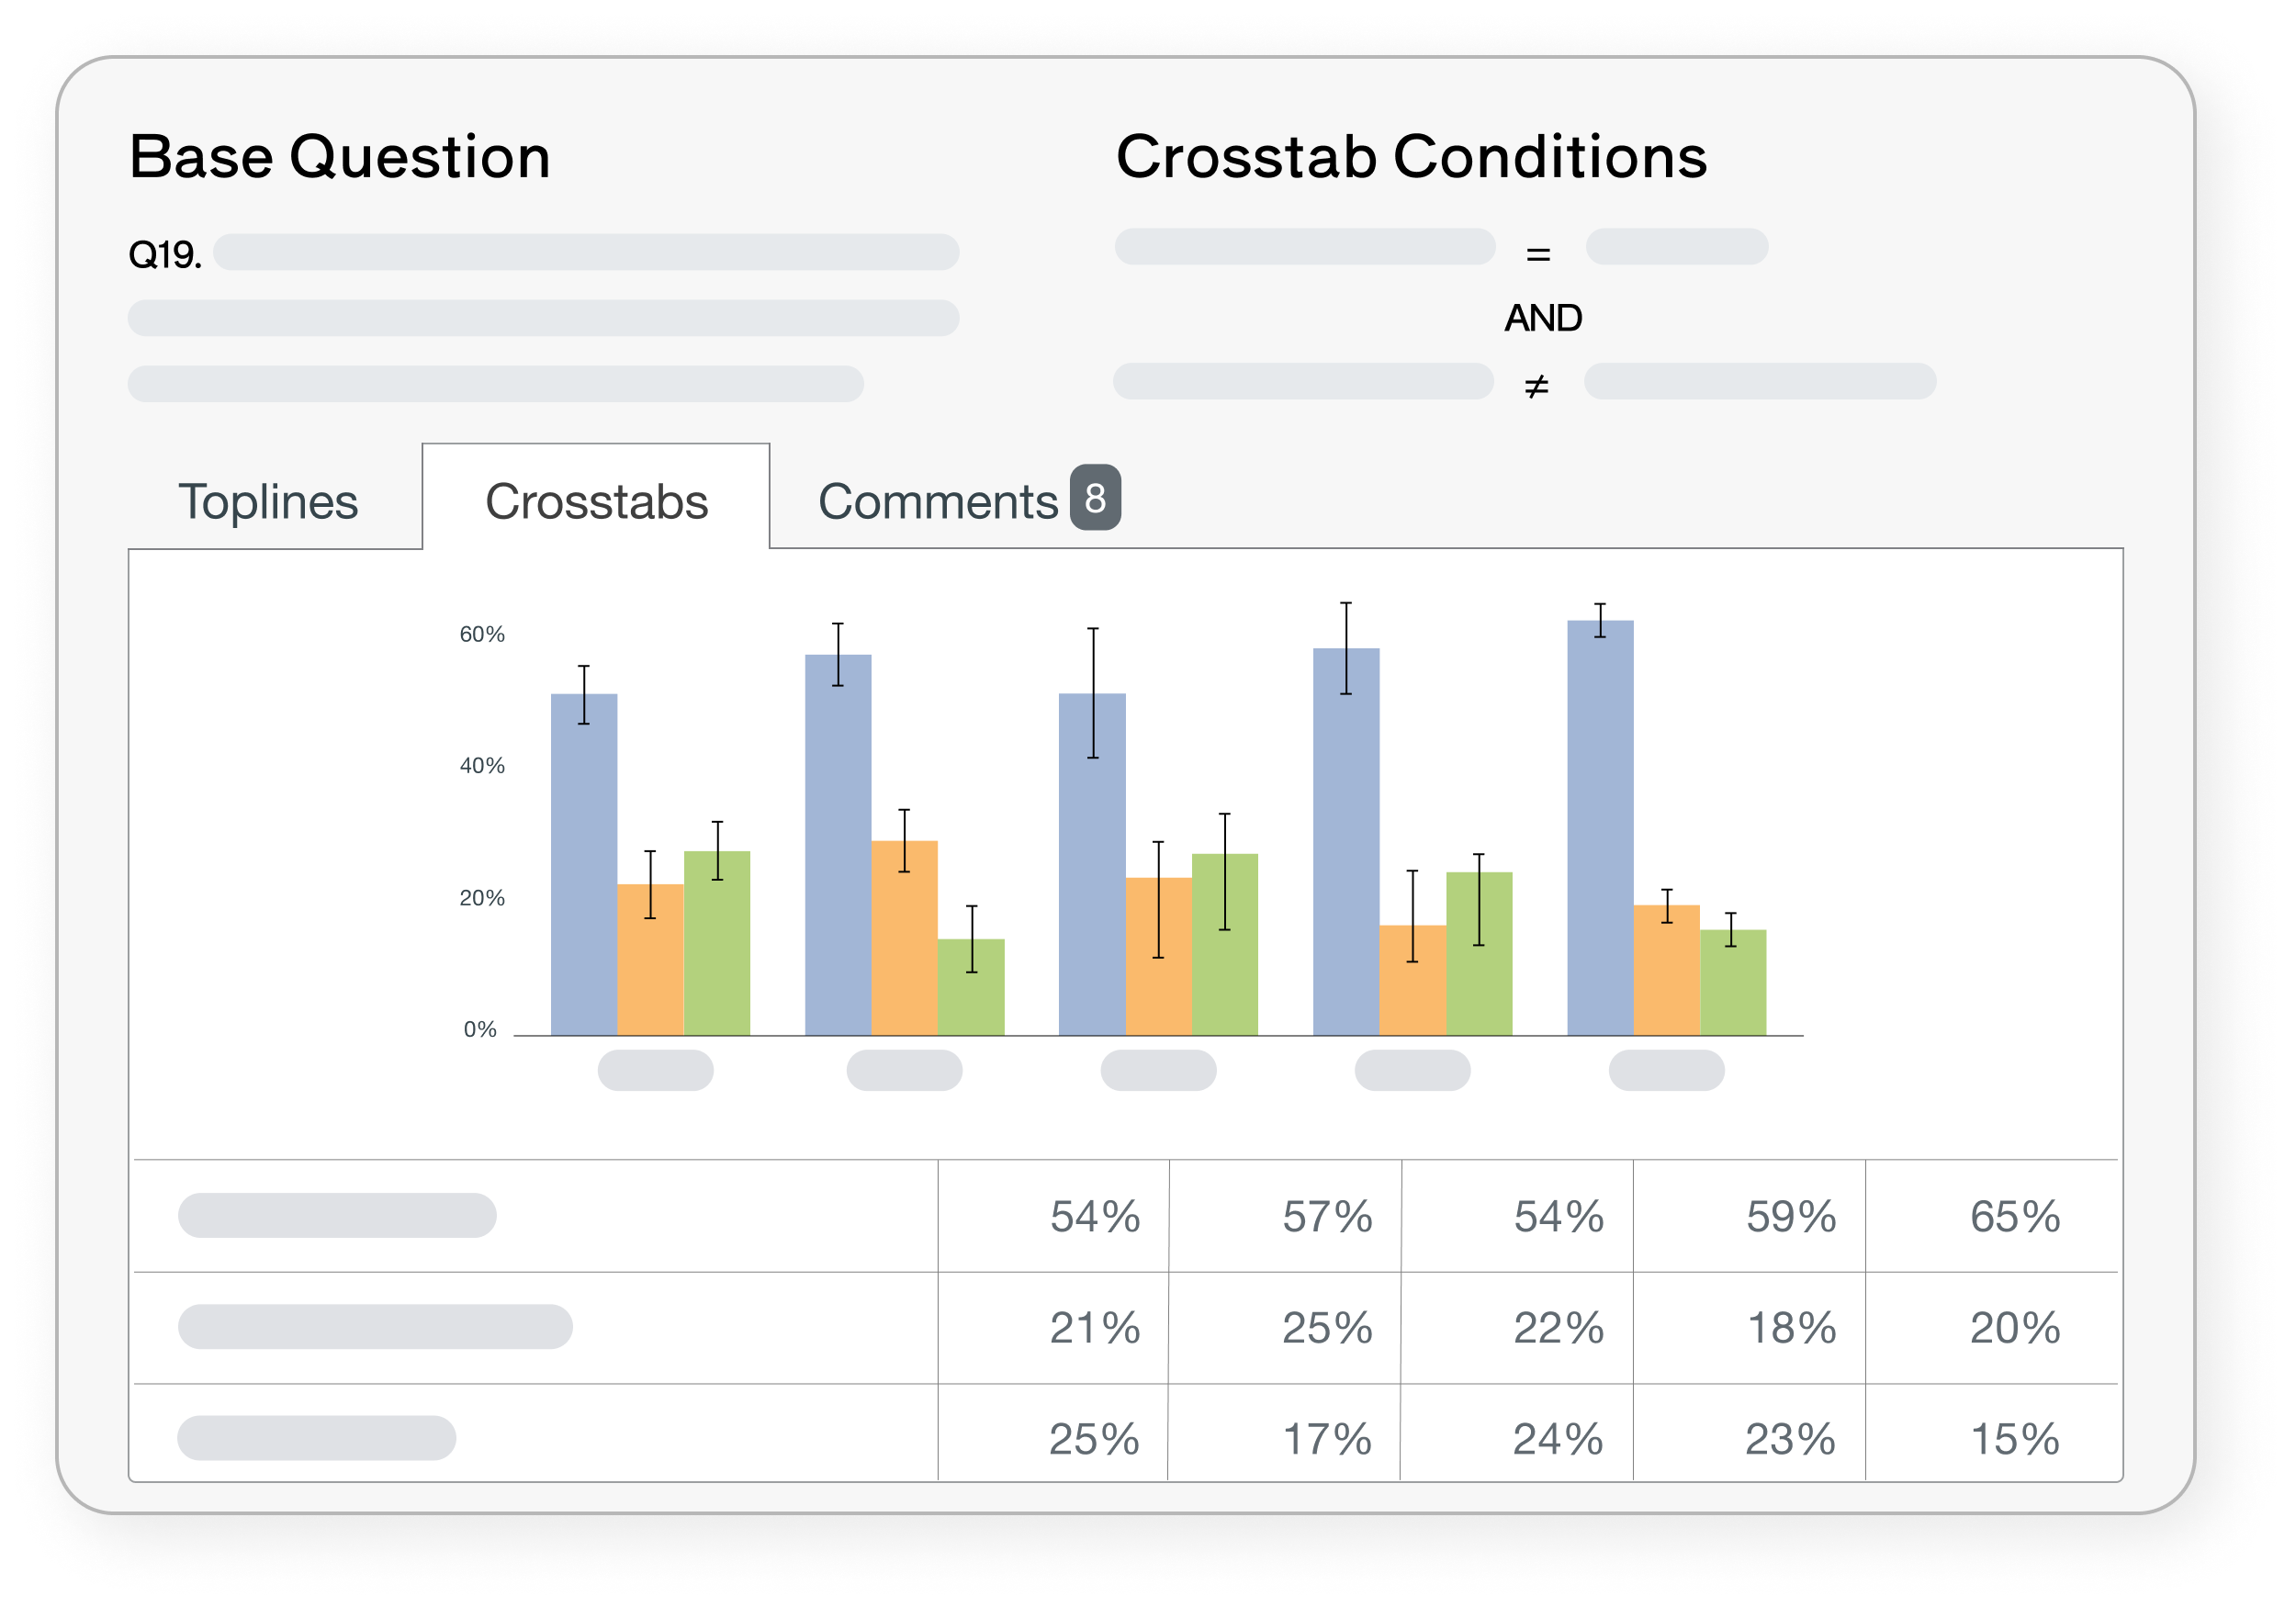
Task: Select the 59% cell in first row
Action: coord(1790,1216)
